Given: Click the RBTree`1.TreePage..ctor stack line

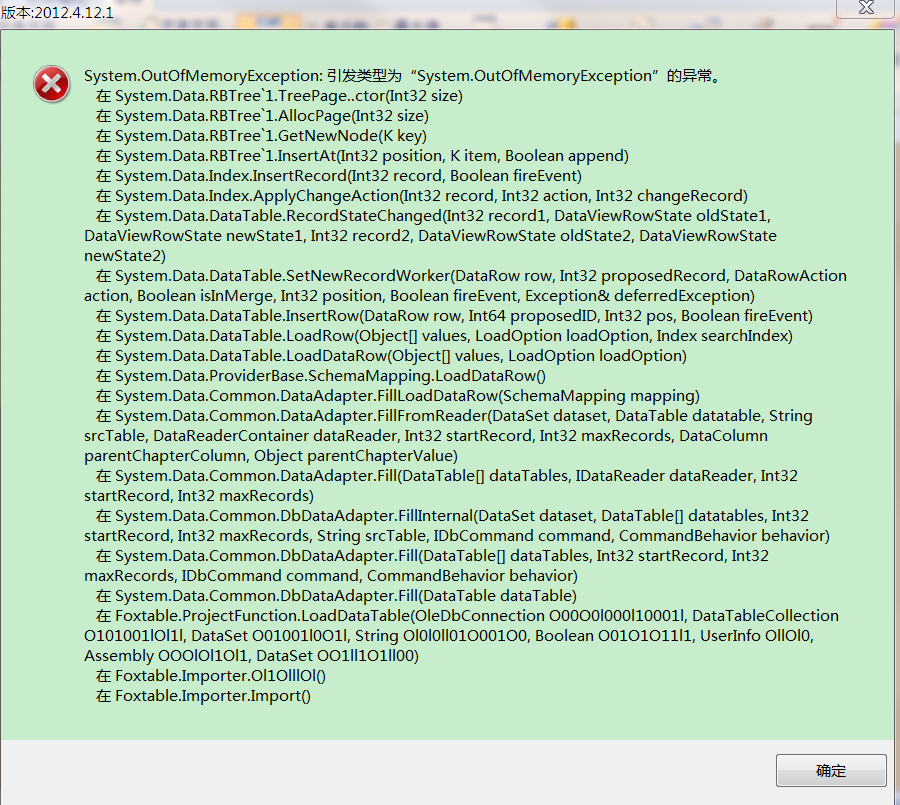Looking at the screenshot, I should (x=279, y=96).
